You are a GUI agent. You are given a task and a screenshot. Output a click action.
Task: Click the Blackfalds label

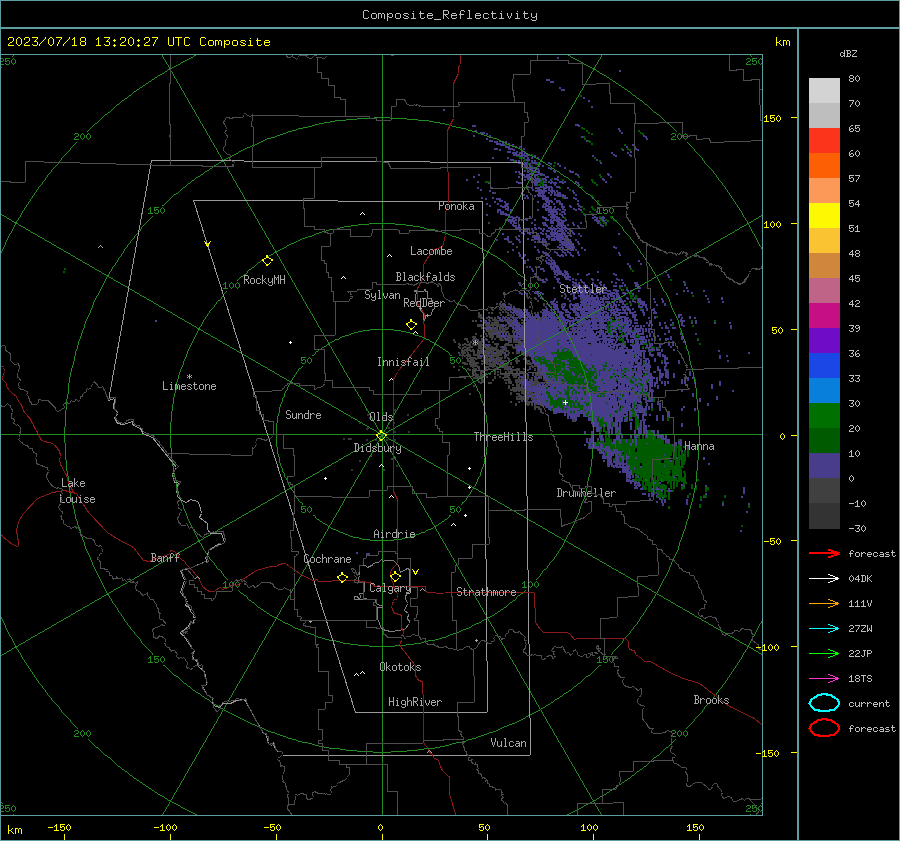(x=425, y=277)
